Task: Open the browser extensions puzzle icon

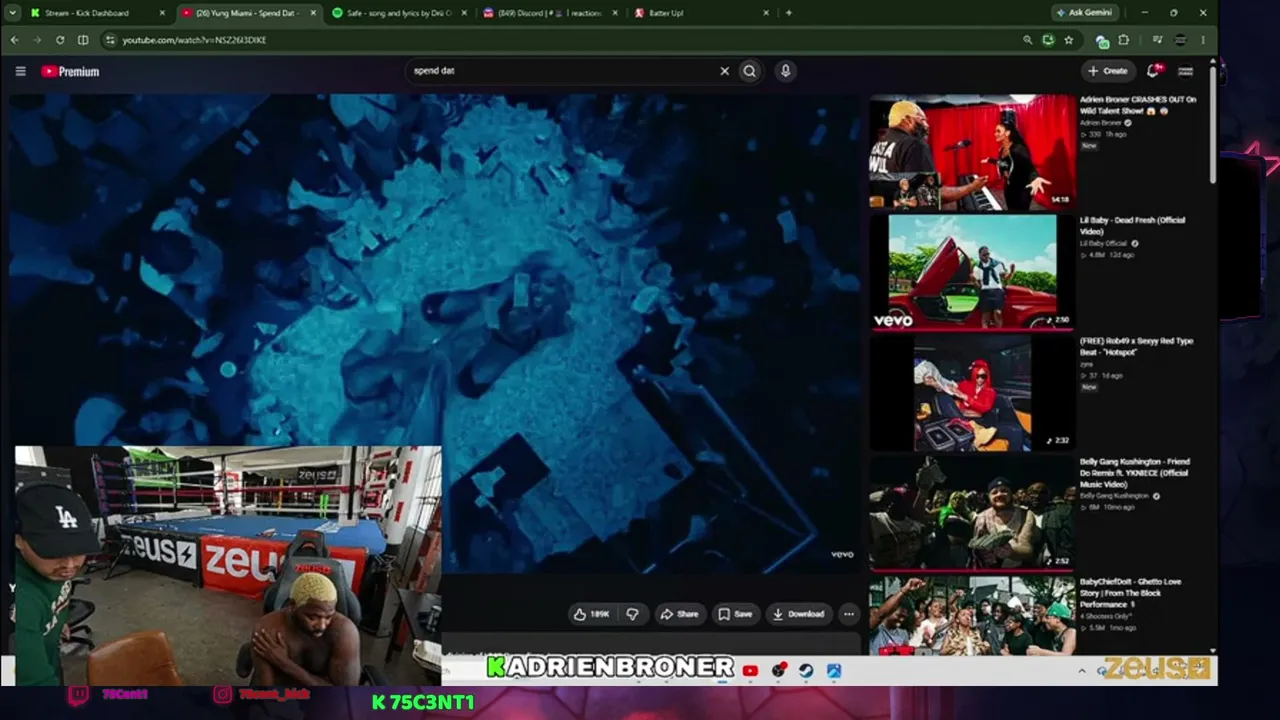Action: point(1124,40)
